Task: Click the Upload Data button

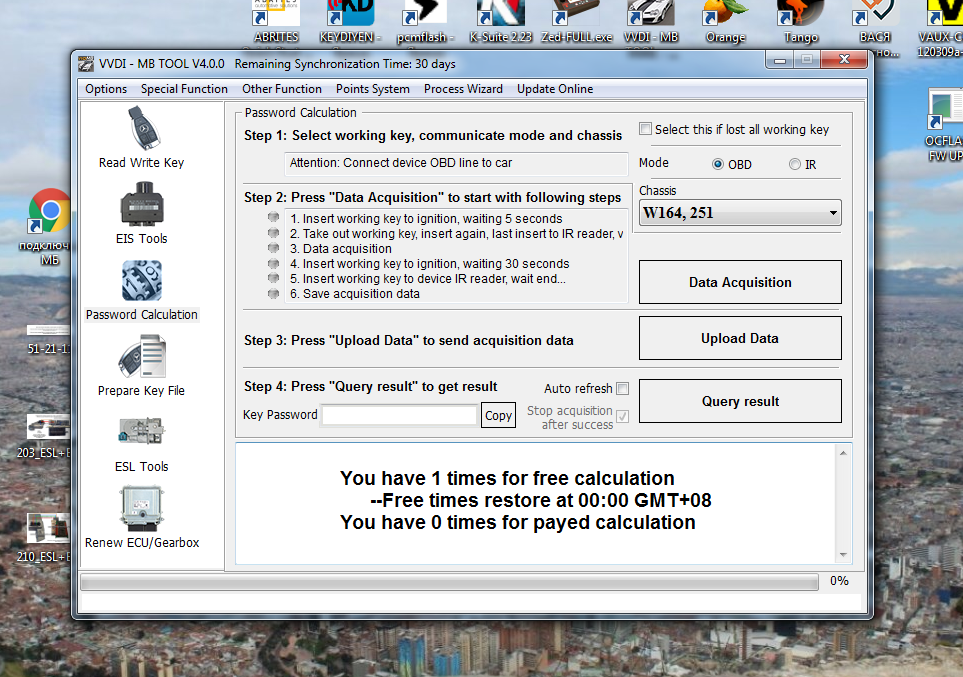Action: tap(740, 338)
